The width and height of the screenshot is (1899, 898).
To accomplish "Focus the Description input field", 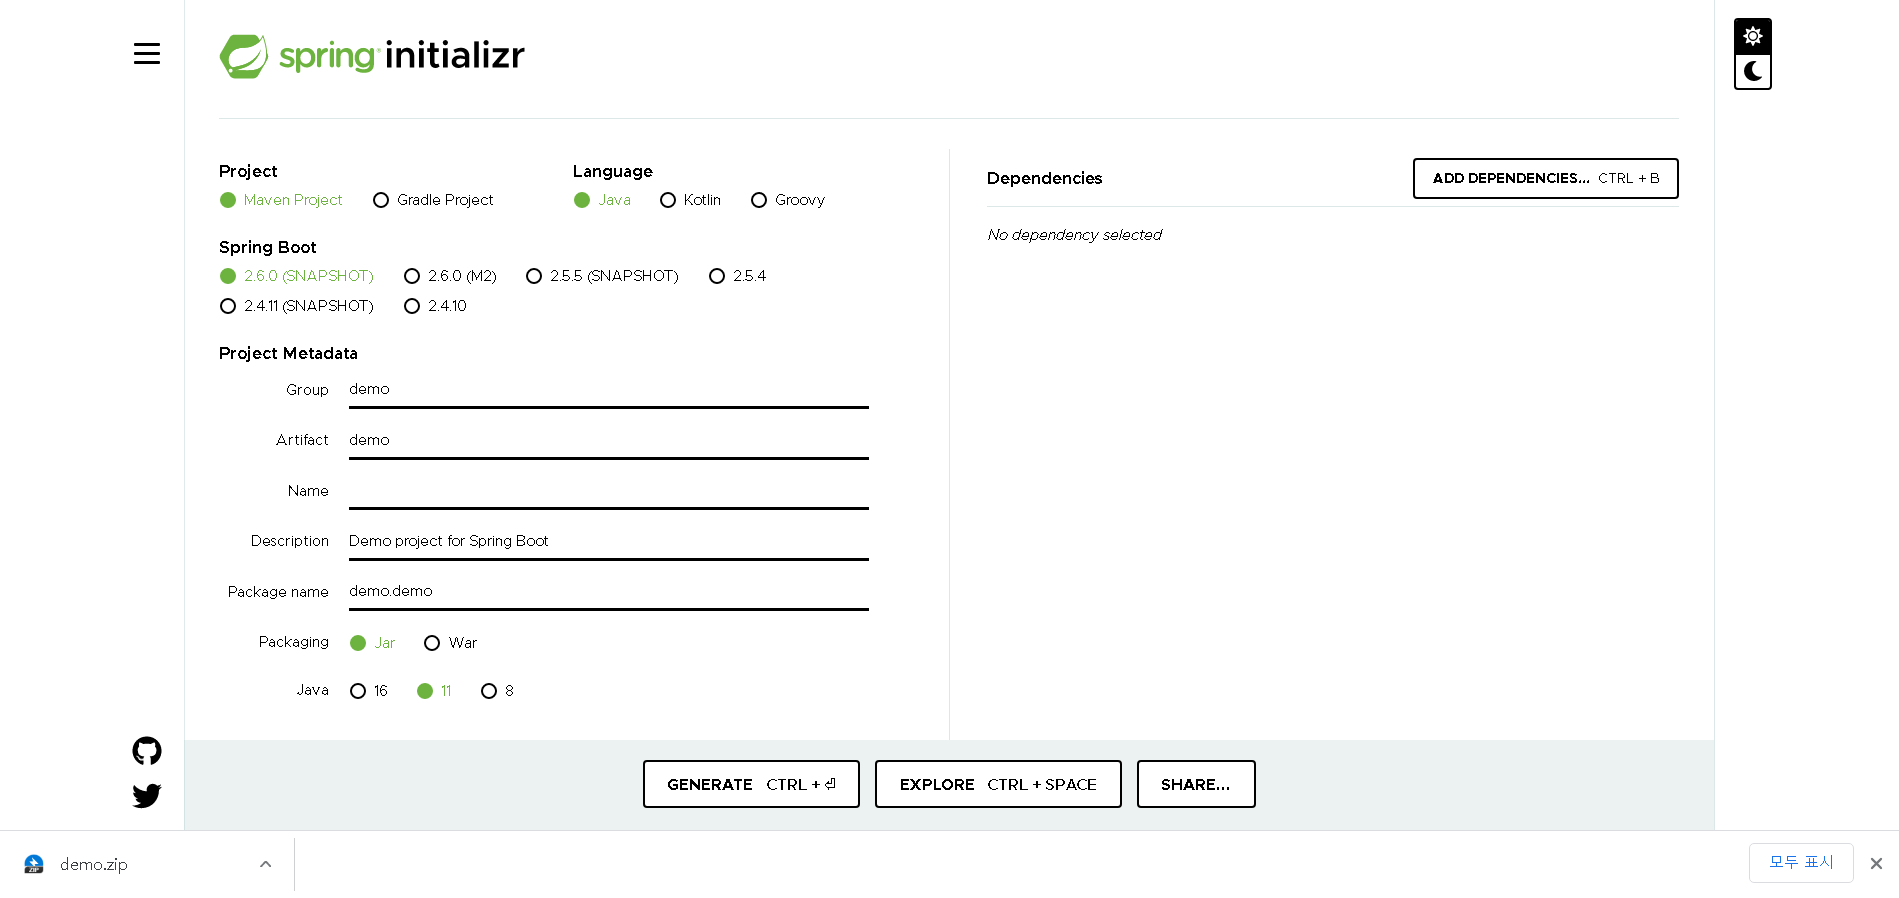I will pyautogui.click(x=609, y=542).
